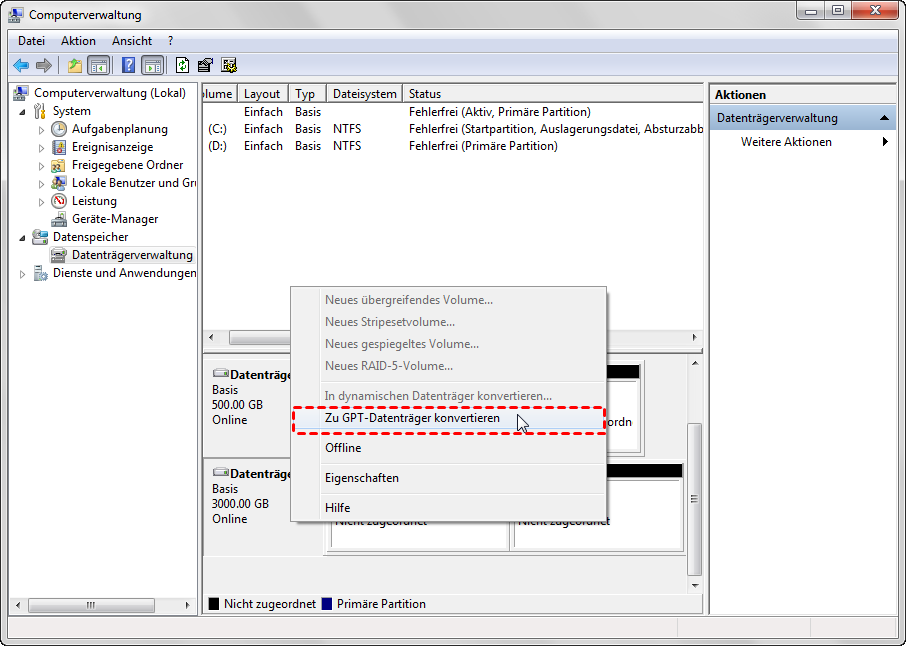This screenshot has width=906, height=646.
Task: Select the (C:) volume row
Action: 453,129
